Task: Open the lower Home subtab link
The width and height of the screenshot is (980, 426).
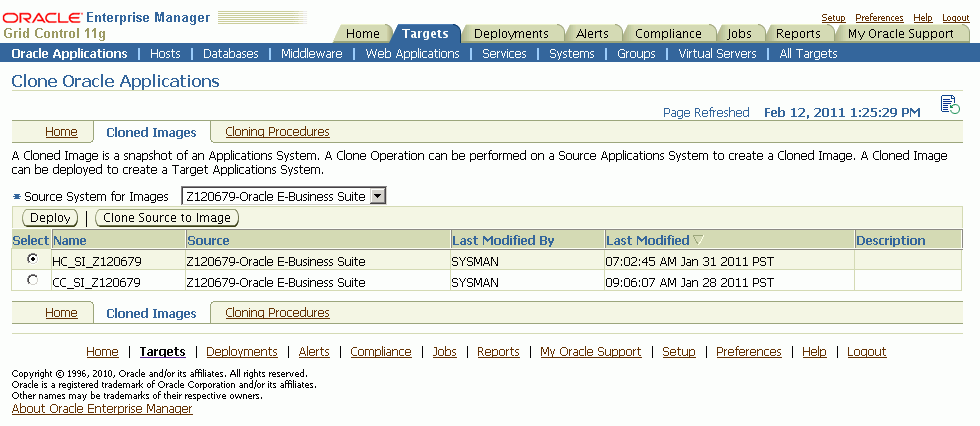Action: click(61, 312)
